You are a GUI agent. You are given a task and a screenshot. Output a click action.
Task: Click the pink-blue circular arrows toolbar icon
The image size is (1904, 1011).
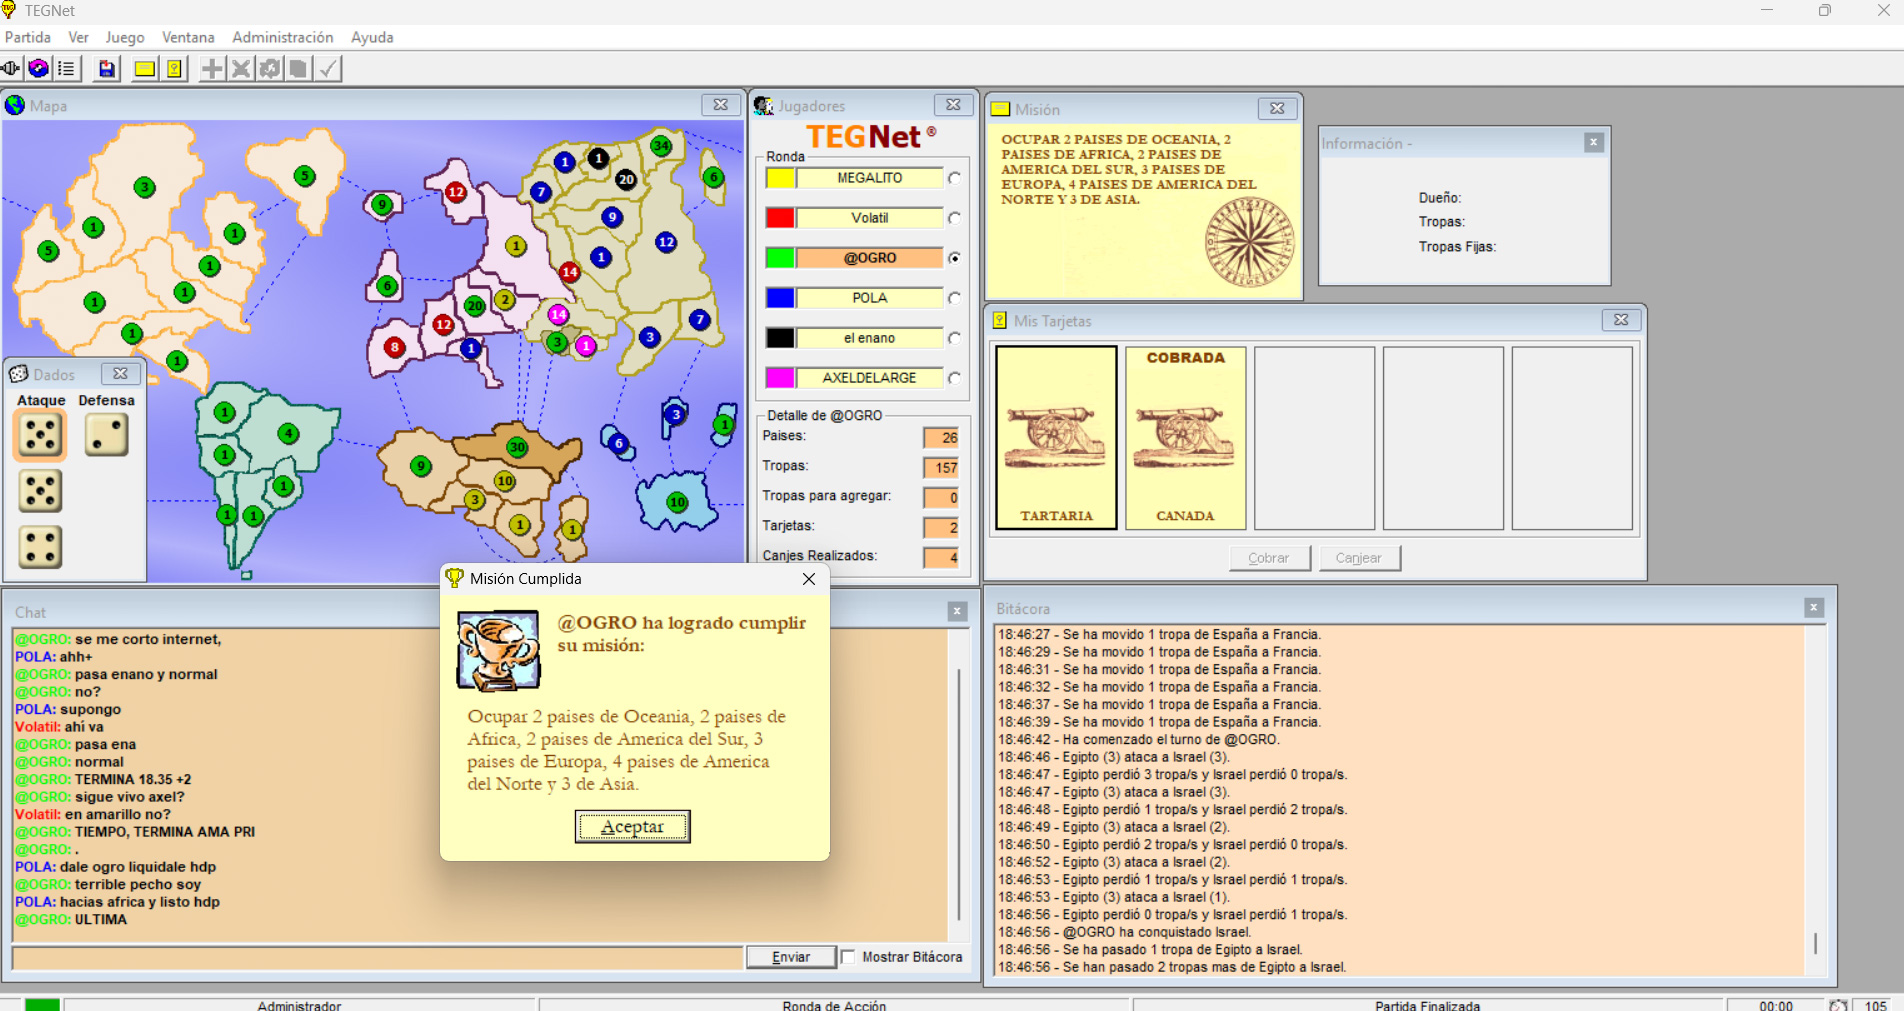pyautogui.click(x=39, y=69)
